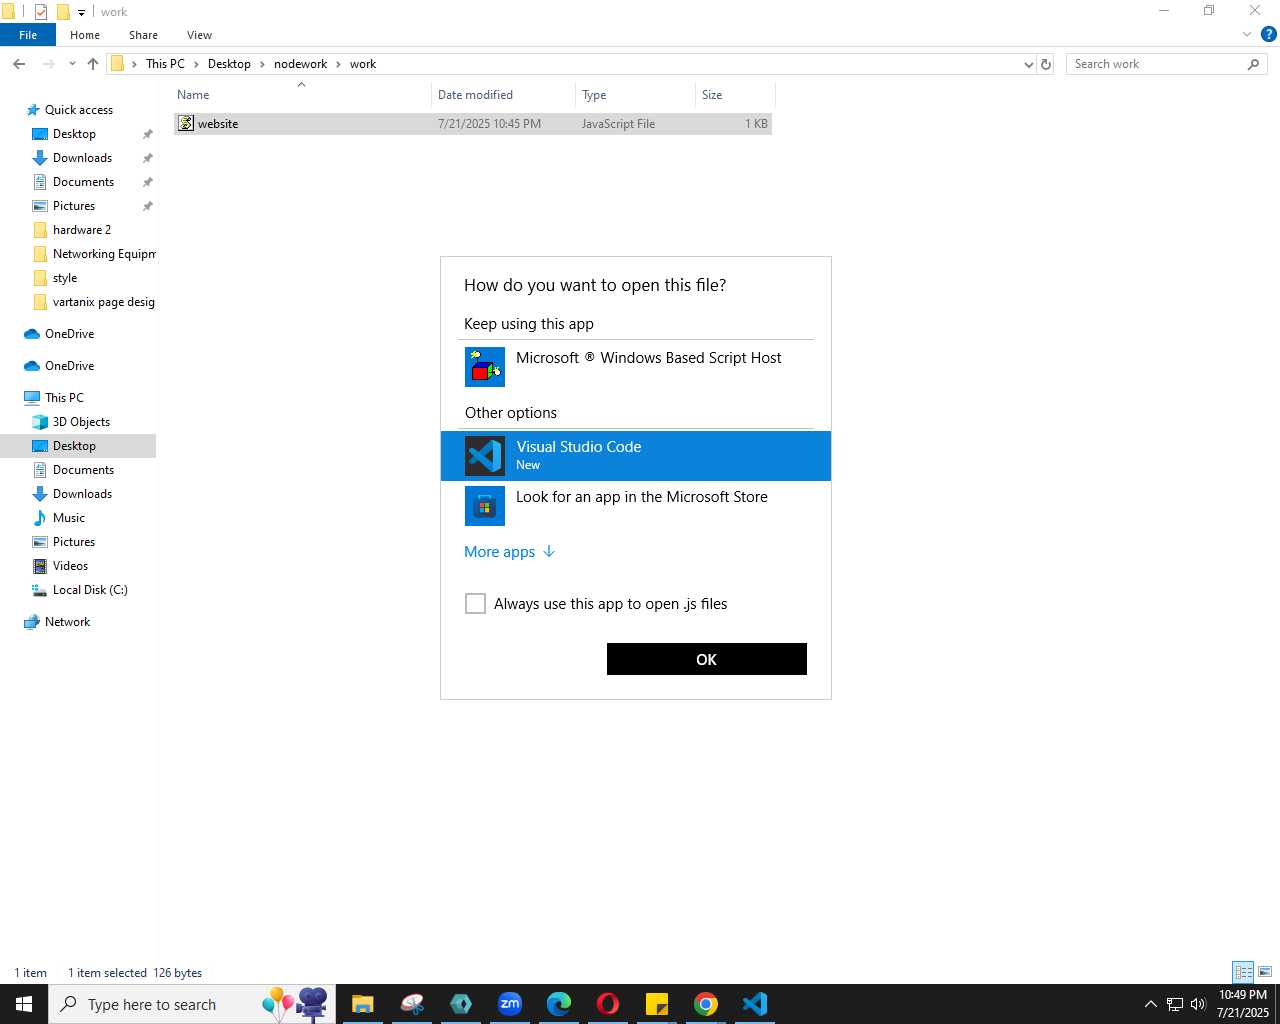Viewport: 1280px width, 1024px height.
Task: Open Explorer Help question mark icon
Action: [1269, 34]
